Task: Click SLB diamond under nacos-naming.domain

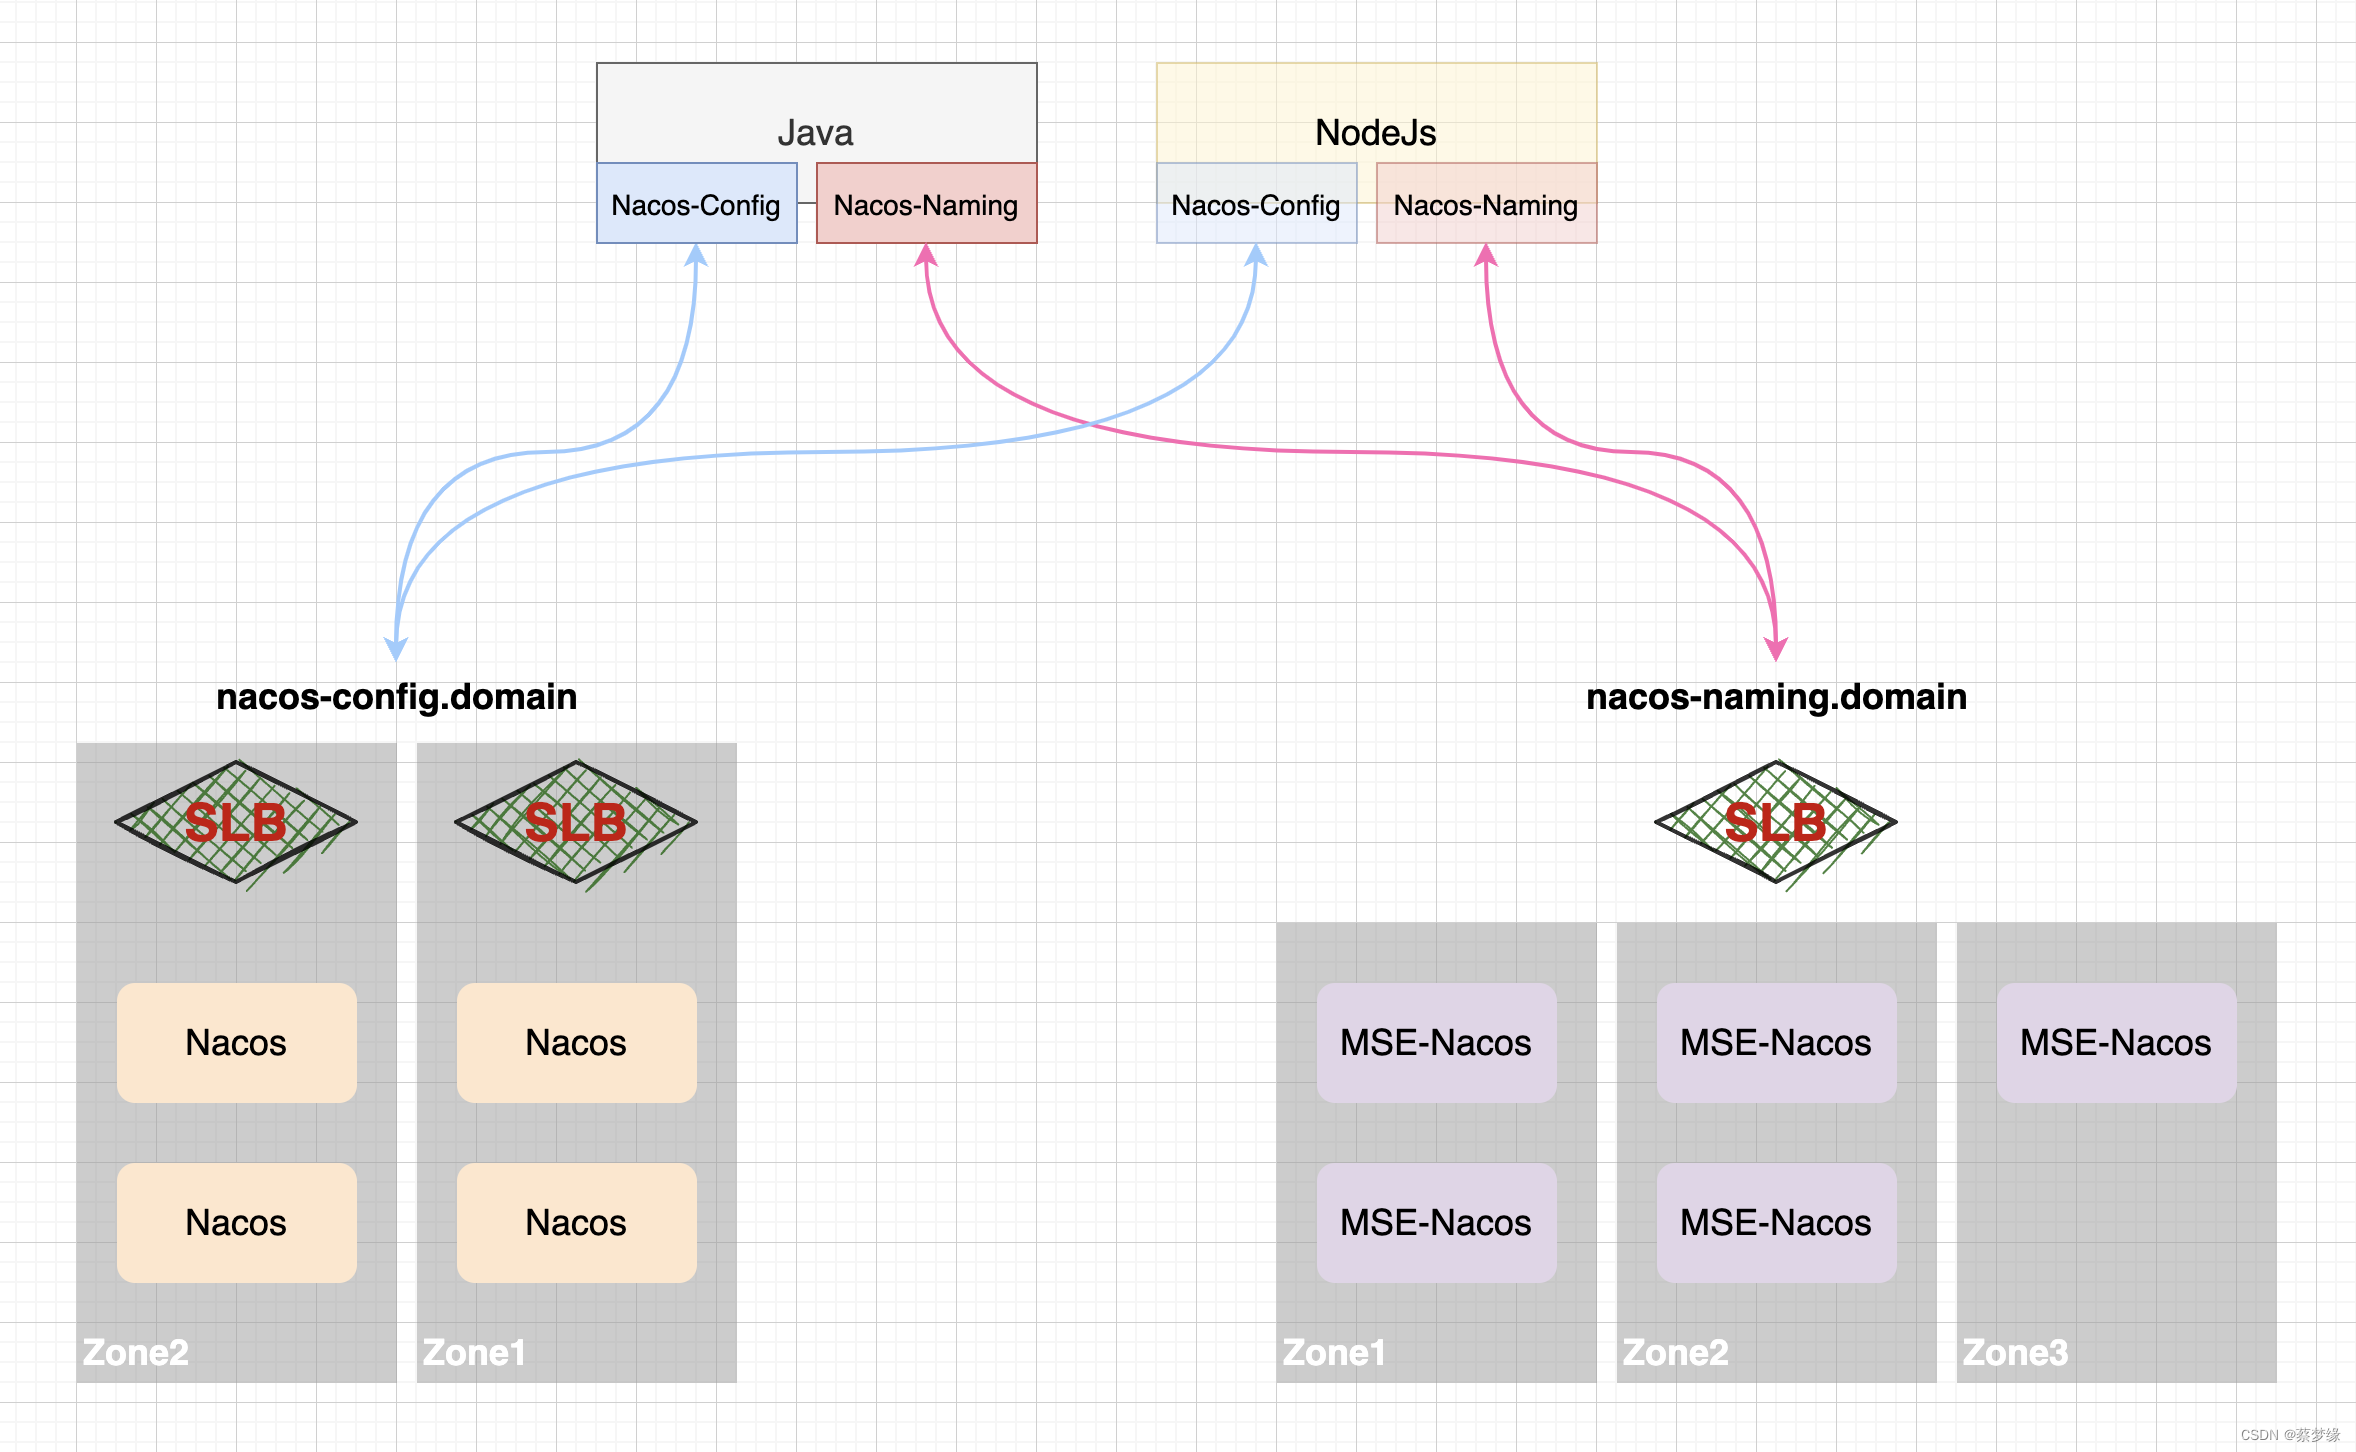Action: coord(1776,823)
